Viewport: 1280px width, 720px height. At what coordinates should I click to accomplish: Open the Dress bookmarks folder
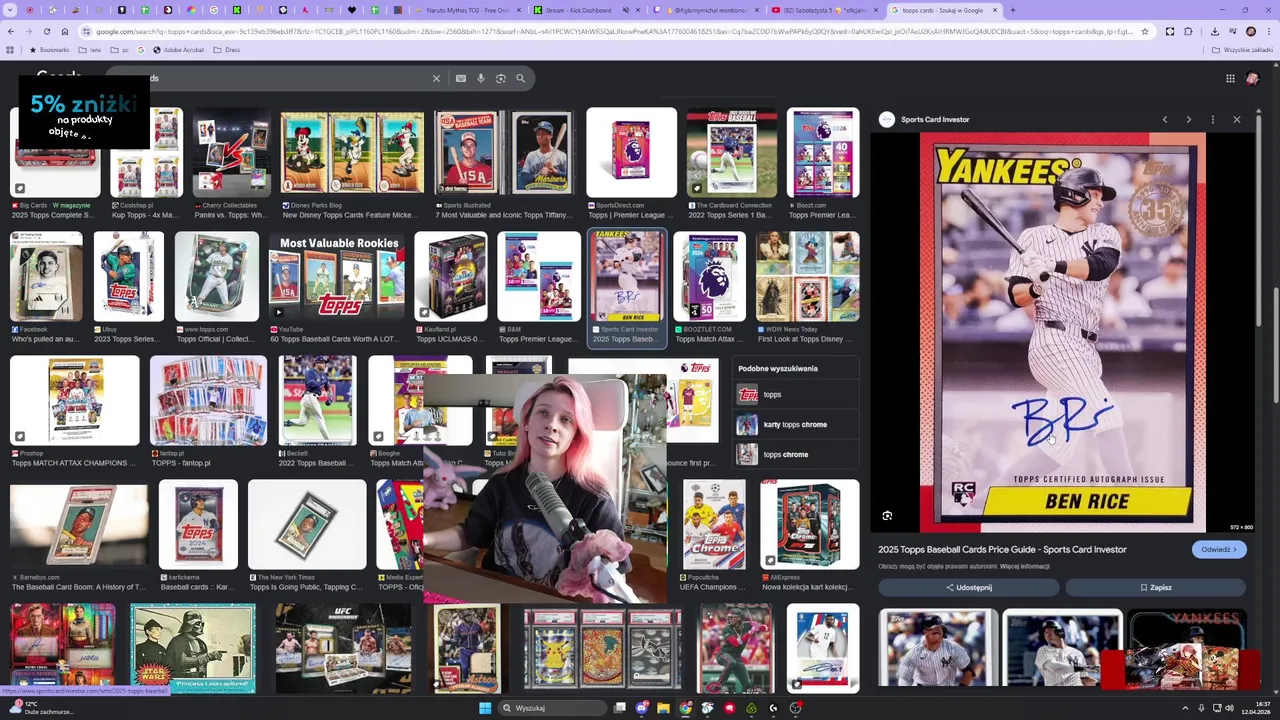pyautogui.click(x=226, y=49)
